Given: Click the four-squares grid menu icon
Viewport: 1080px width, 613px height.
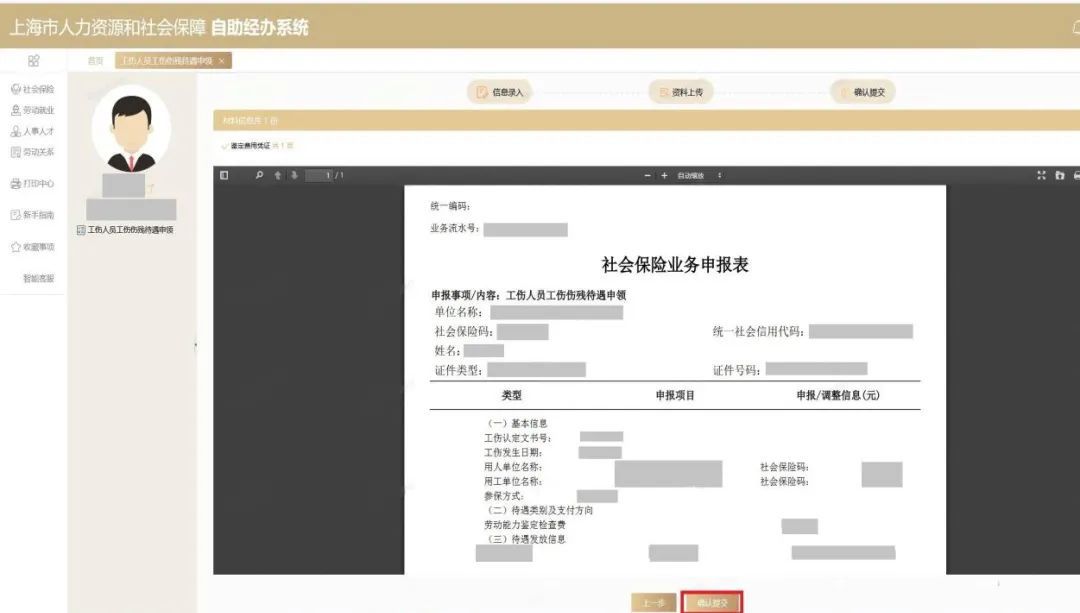Looking at the screenshot, I should (33, 61).
